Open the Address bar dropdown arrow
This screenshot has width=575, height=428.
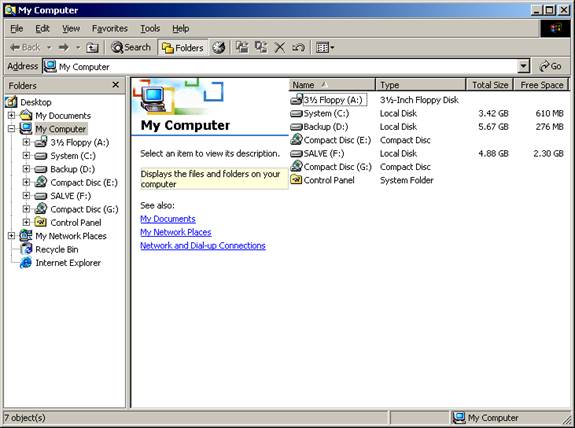523,67
